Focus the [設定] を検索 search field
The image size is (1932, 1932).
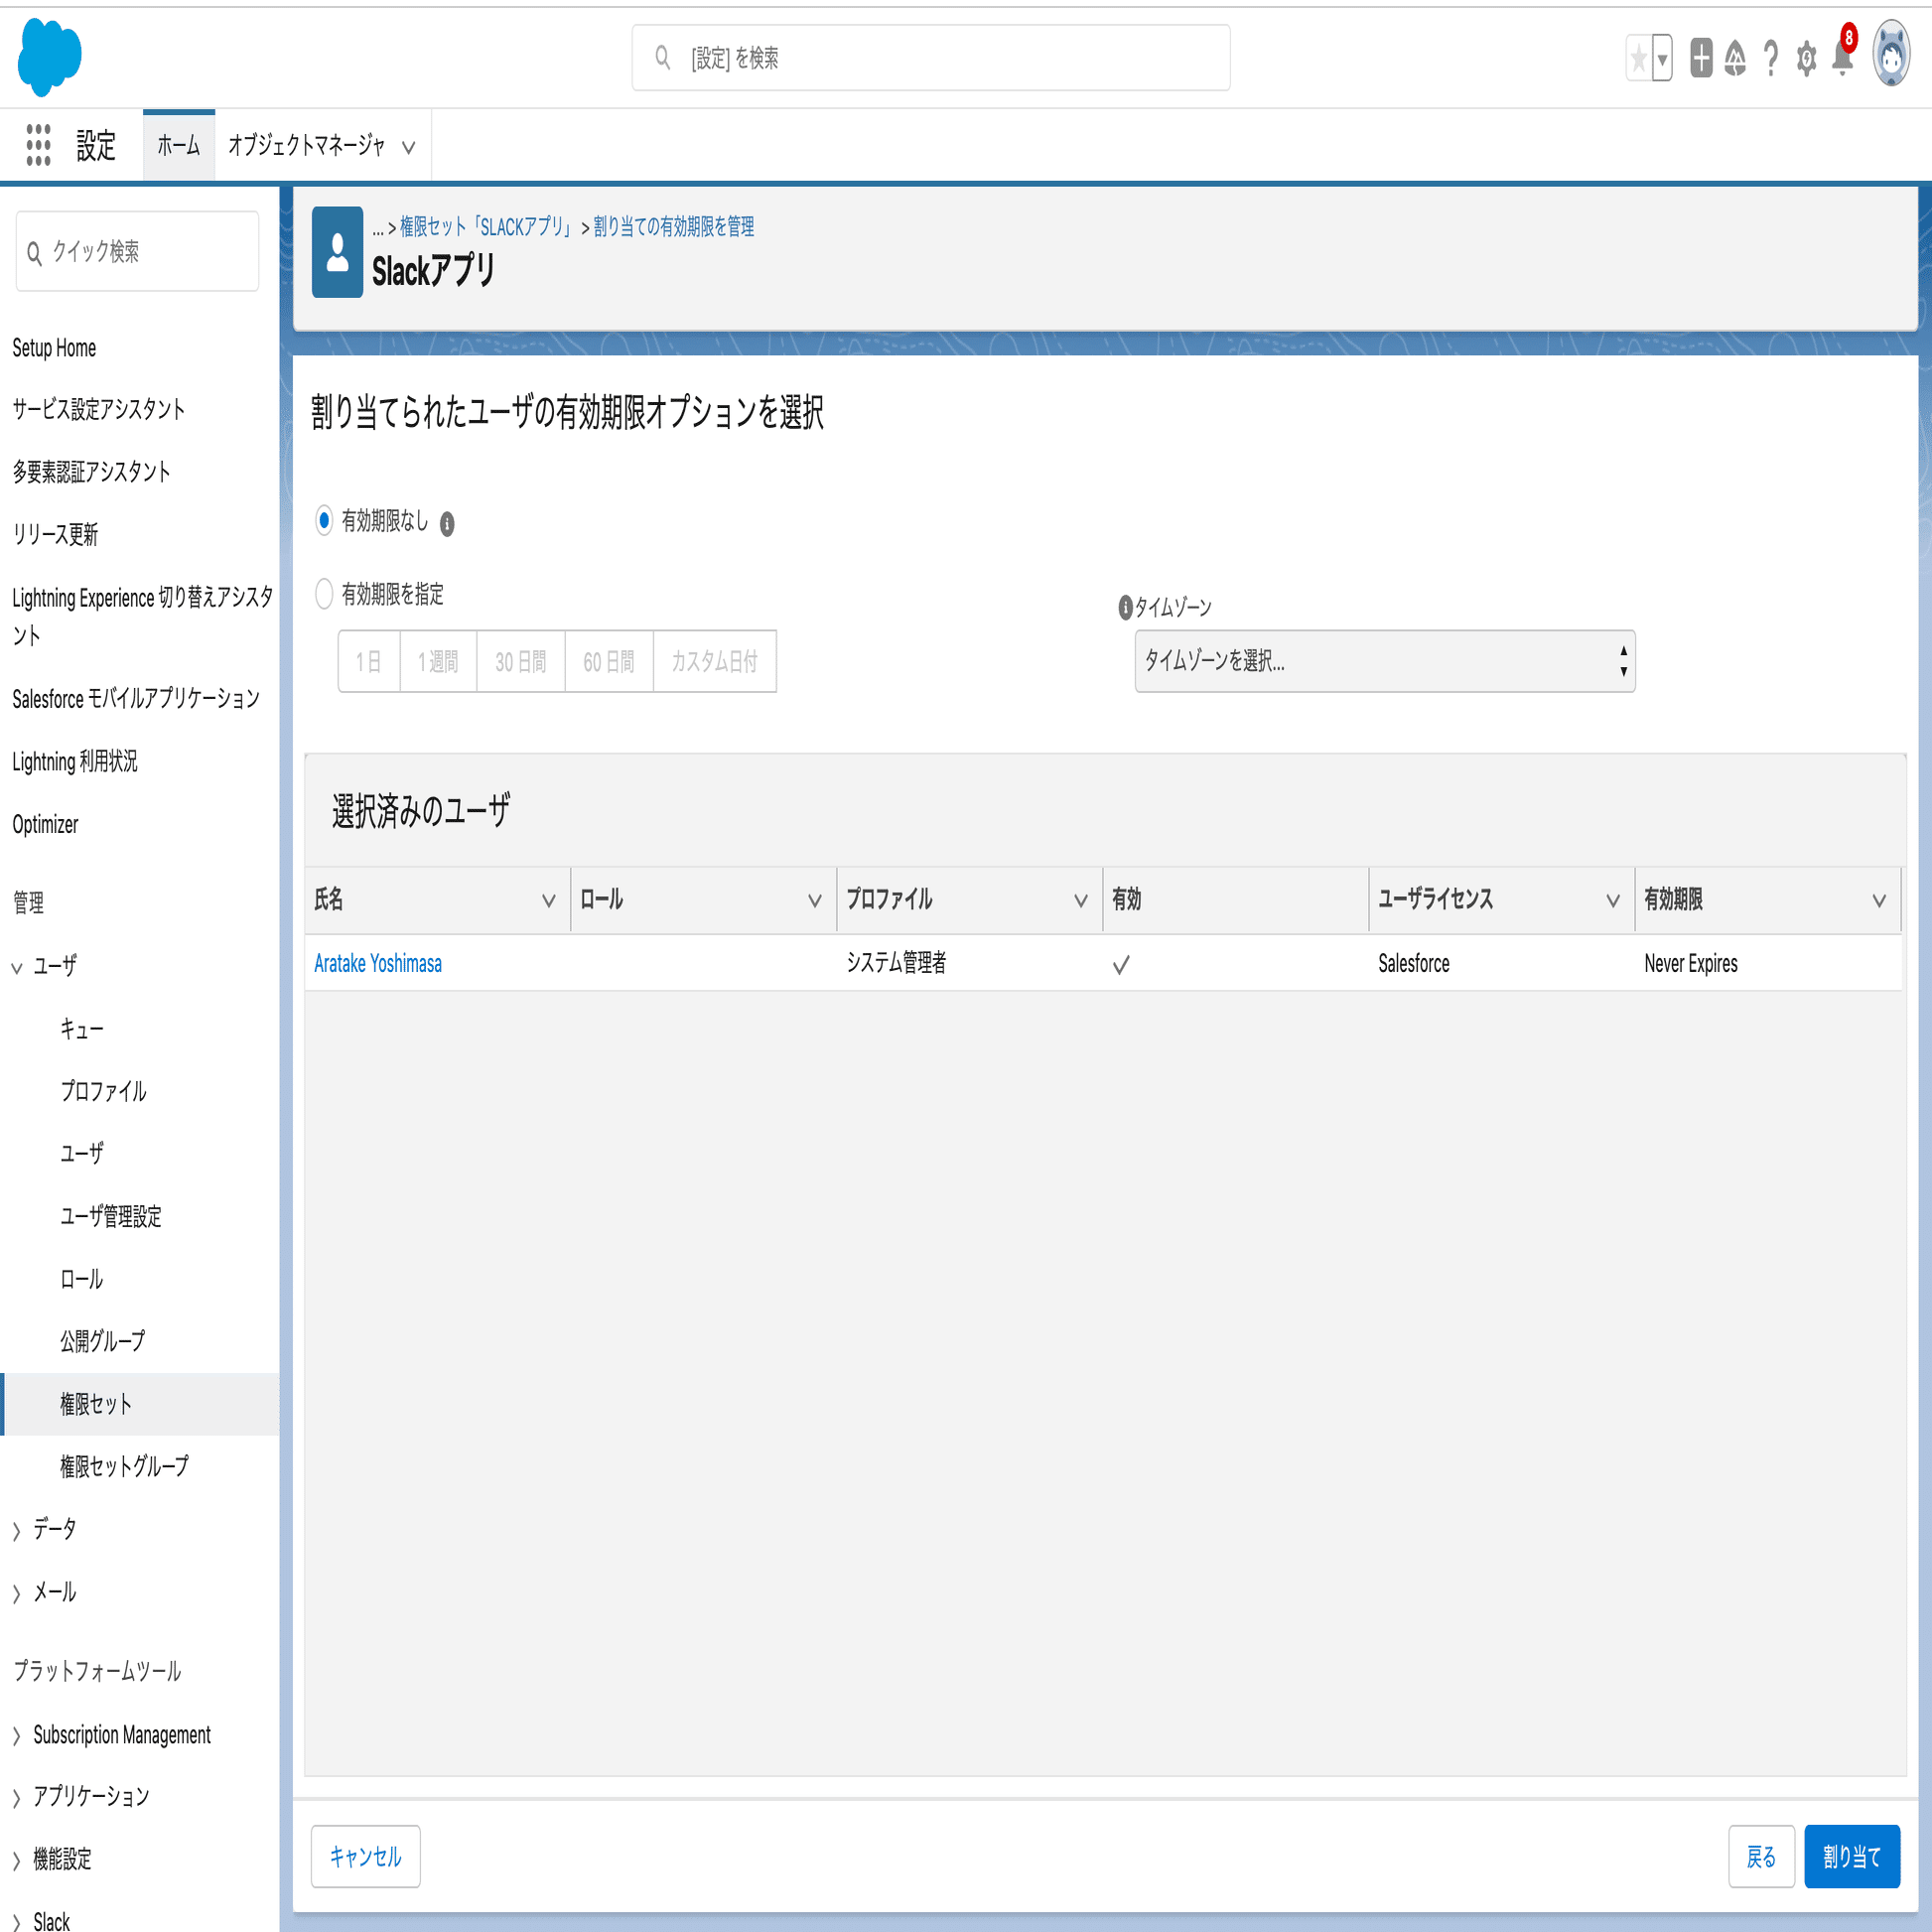pyautogui.click(x=931, y=58)
